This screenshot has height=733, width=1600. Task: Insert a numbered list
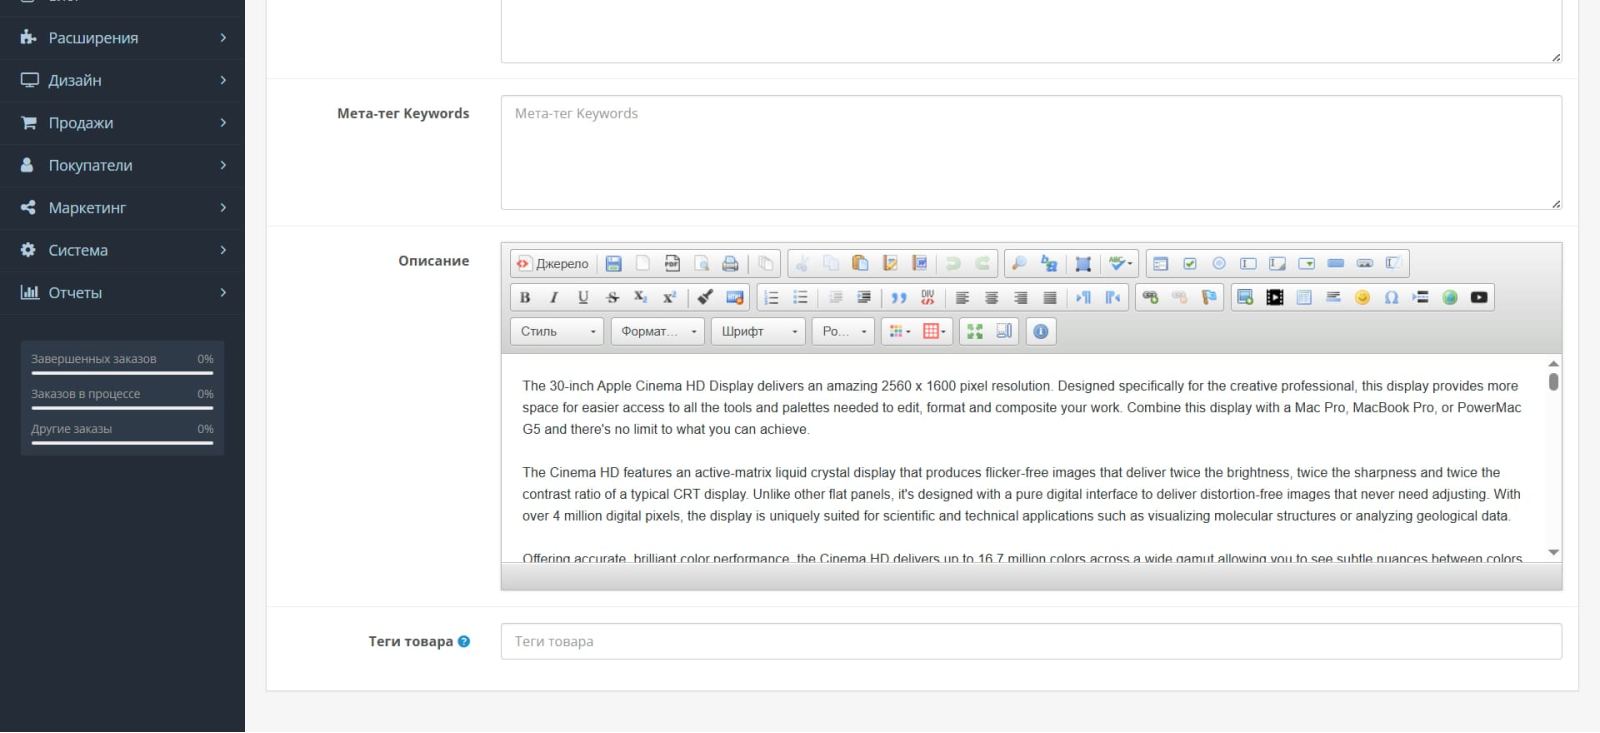(x=771, y=298)
